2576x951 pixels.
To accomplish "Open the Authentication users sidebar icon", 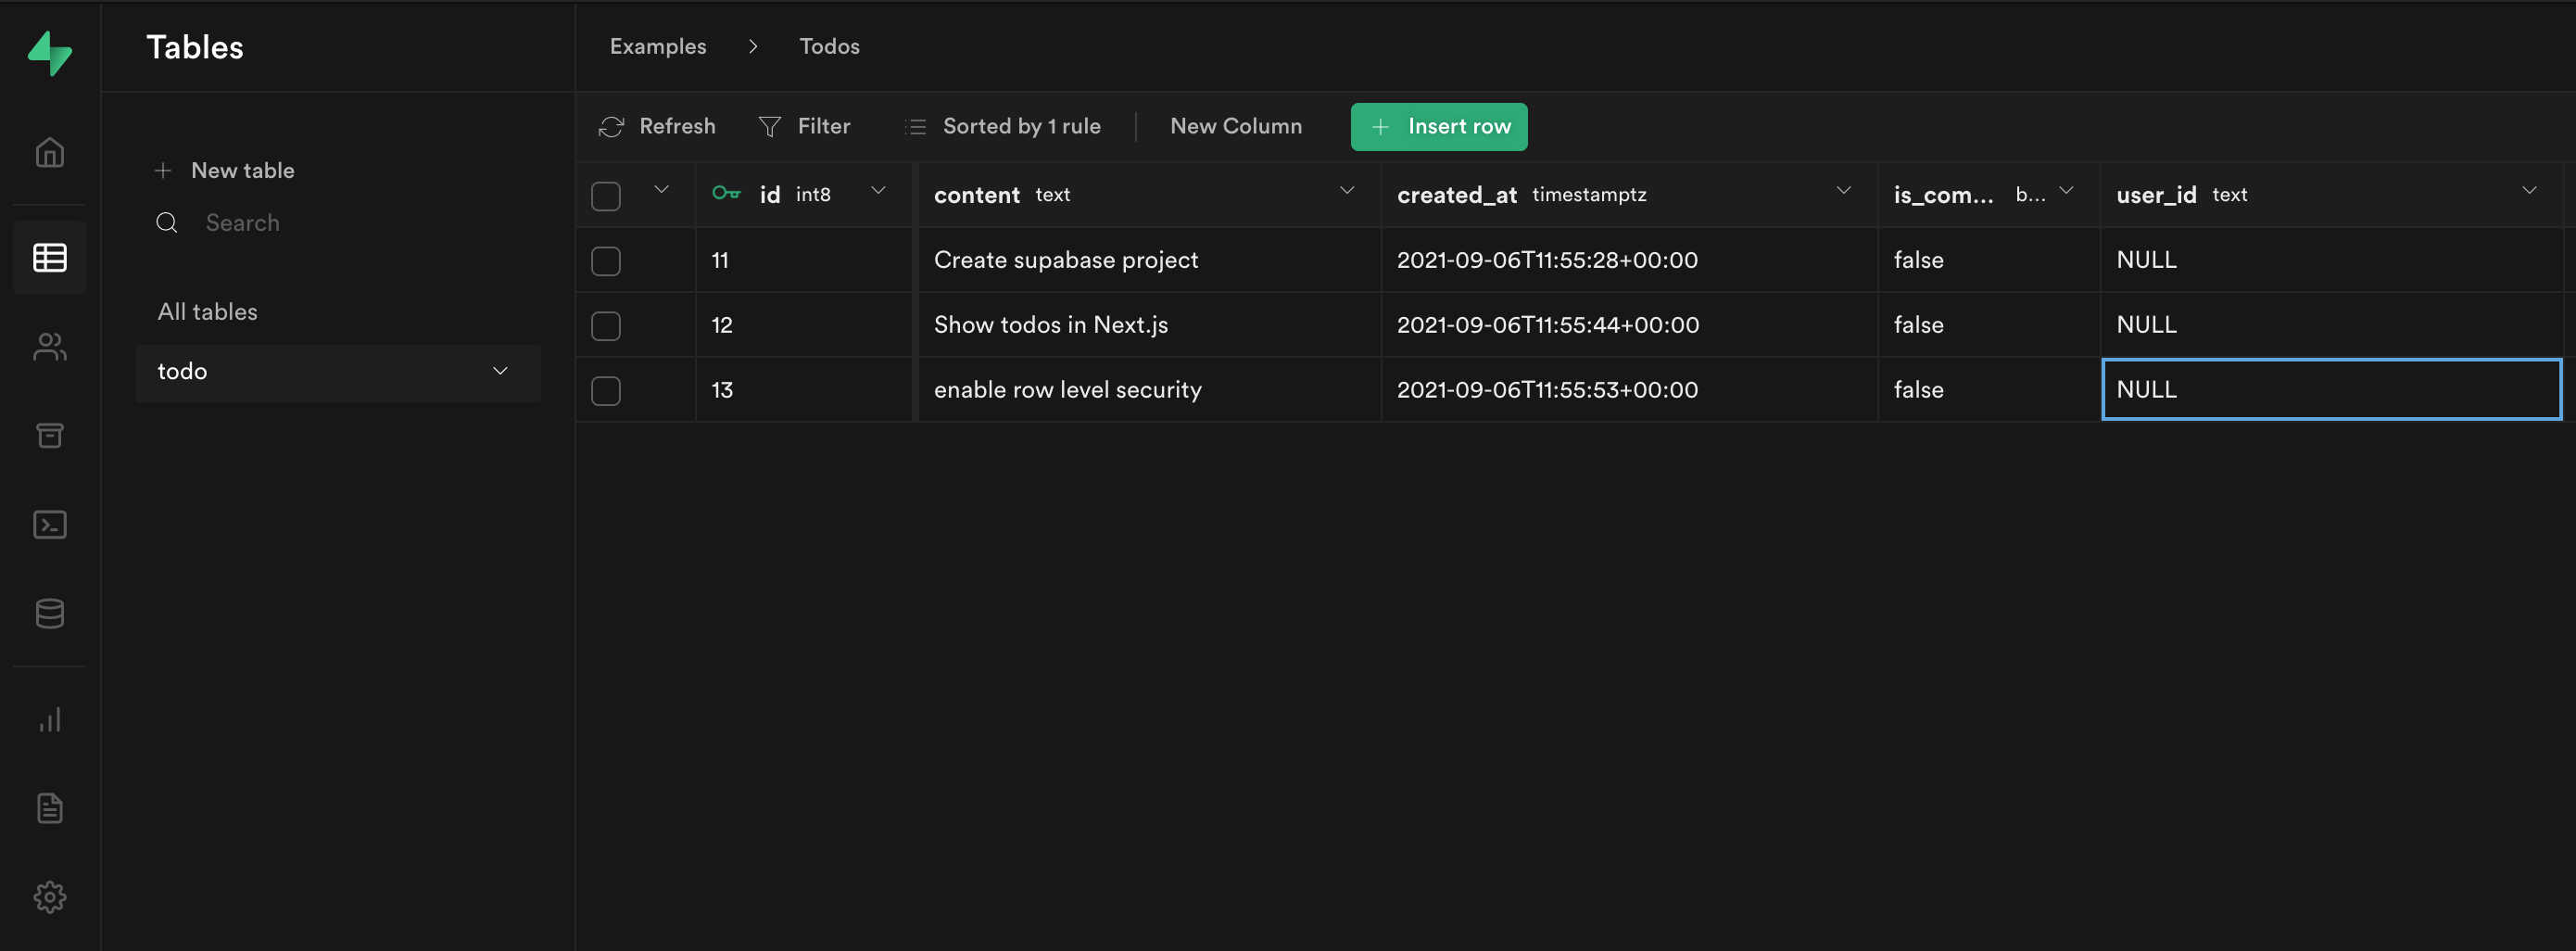I will click(x=50, y=346).
